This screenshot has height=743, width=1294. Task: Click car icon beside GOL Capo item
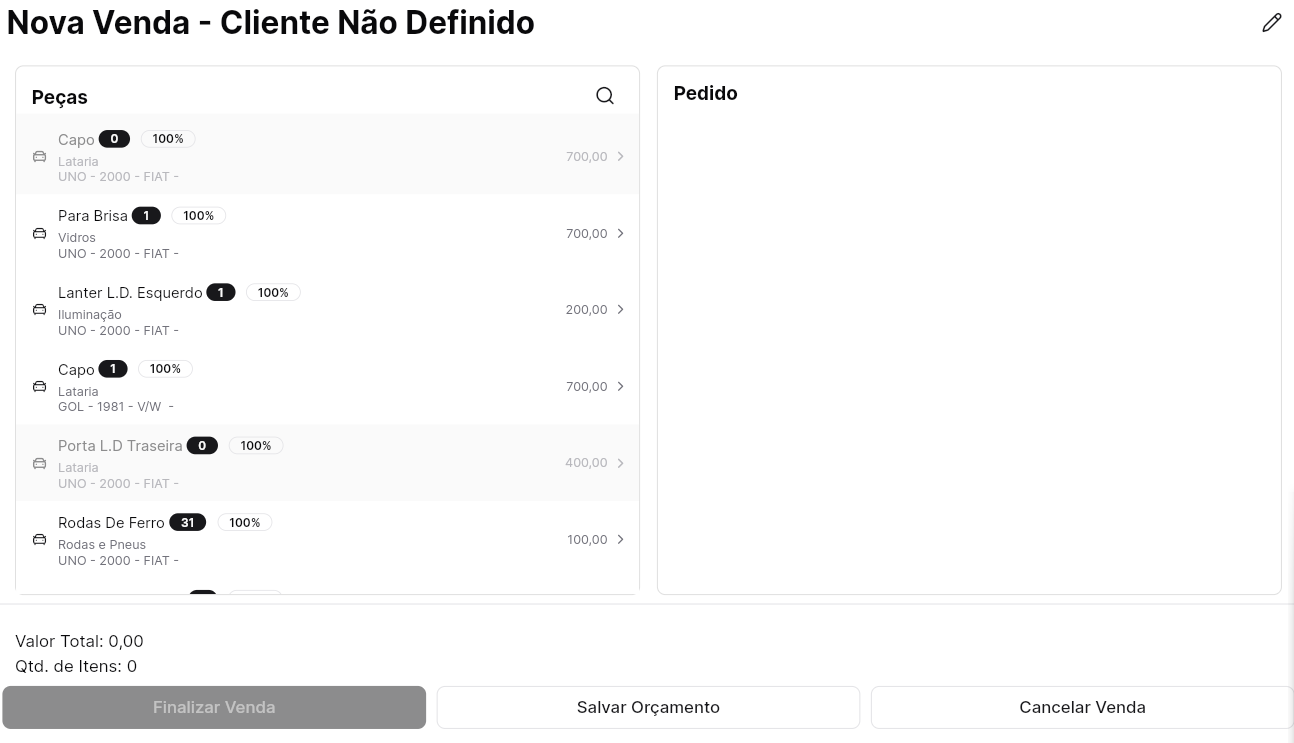39,386
